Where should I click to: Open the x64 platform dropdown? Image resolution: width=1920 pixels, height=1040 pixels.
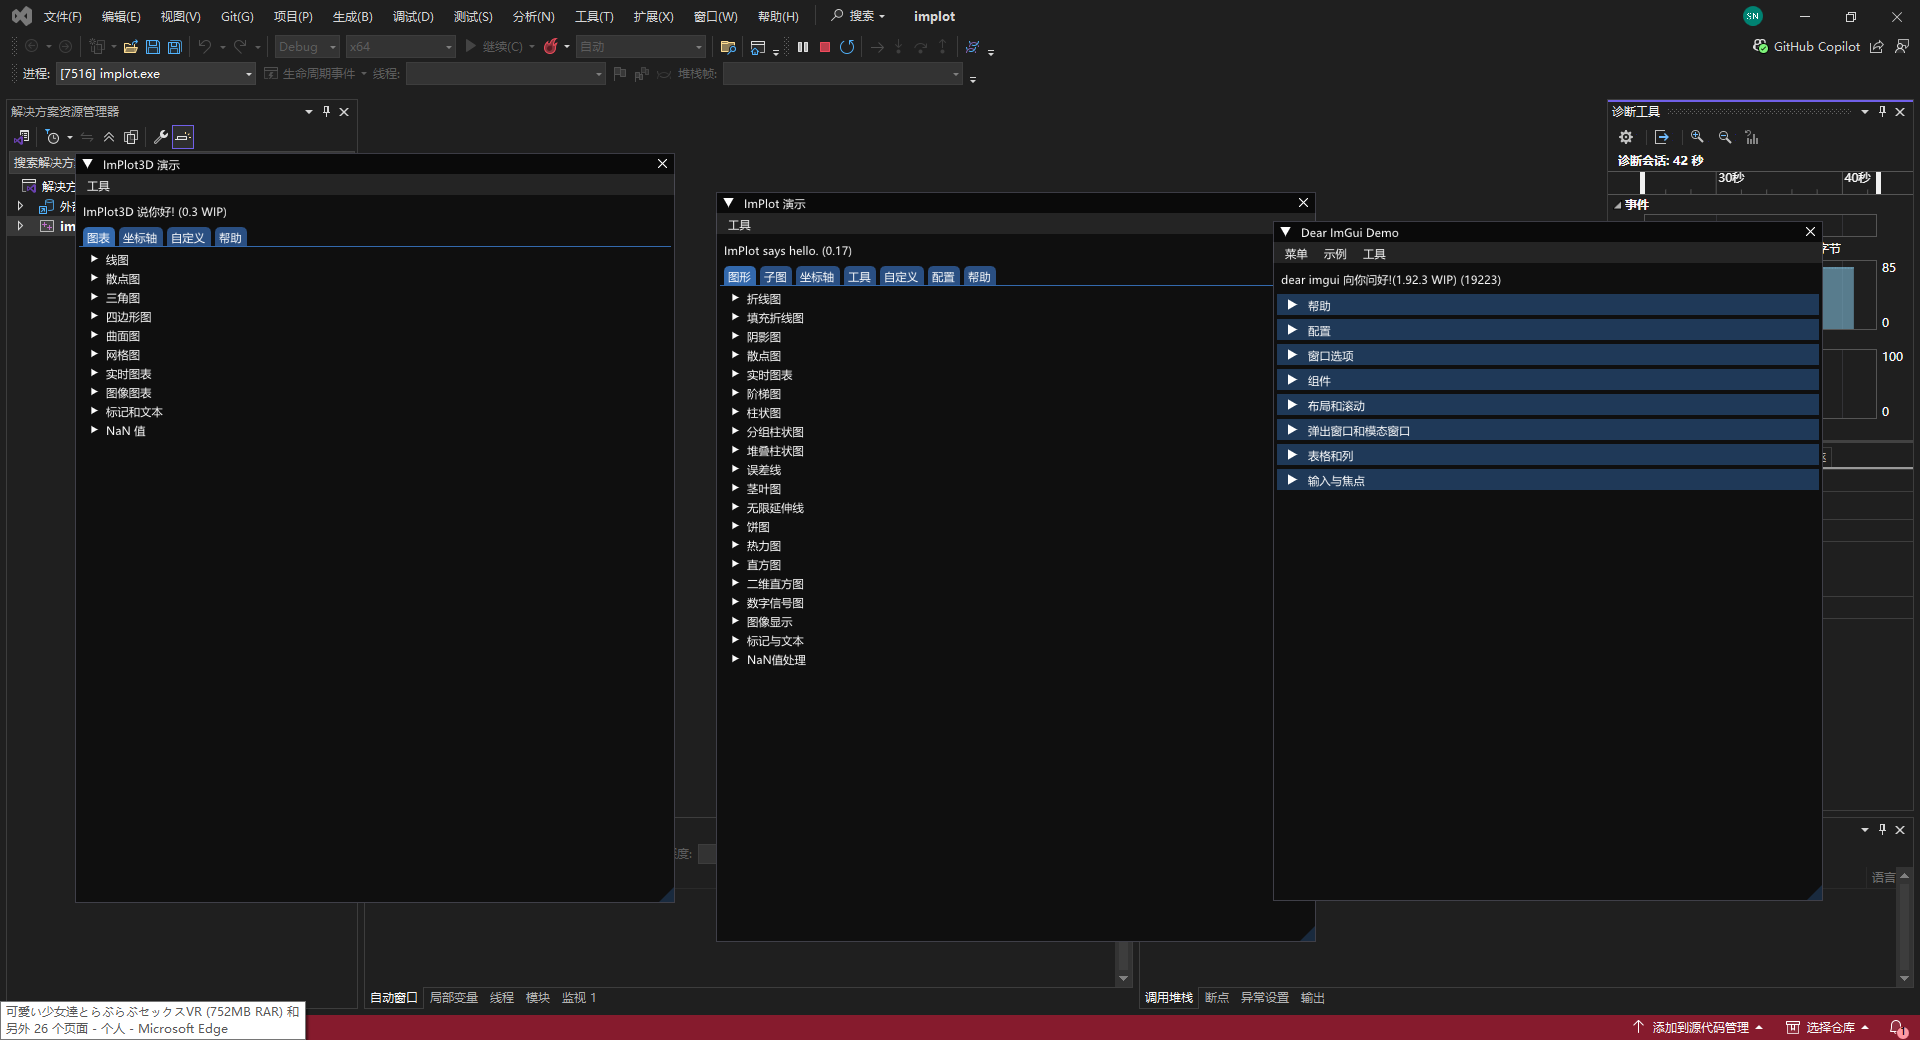400,47
